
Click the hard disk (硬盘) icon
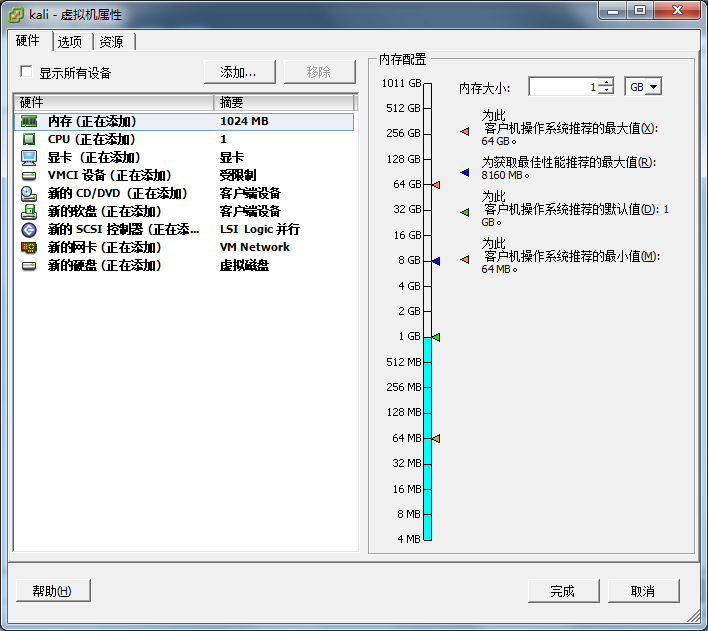[29, 266]
